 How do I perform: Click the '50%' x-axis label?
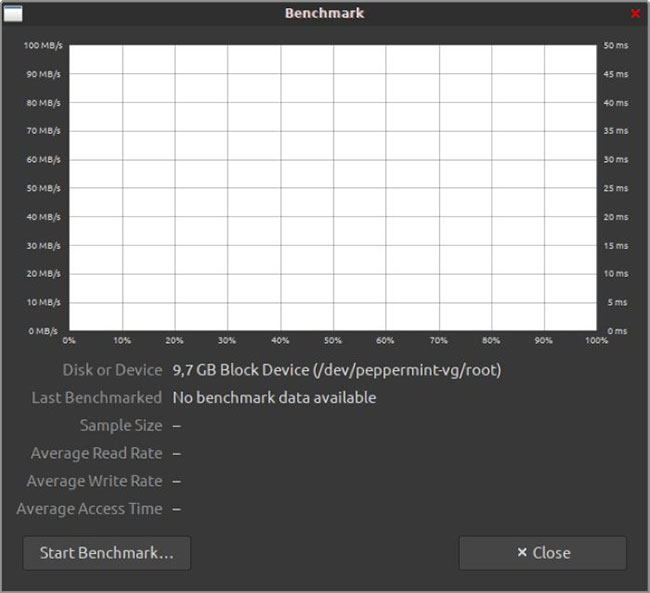coord(333,340)
